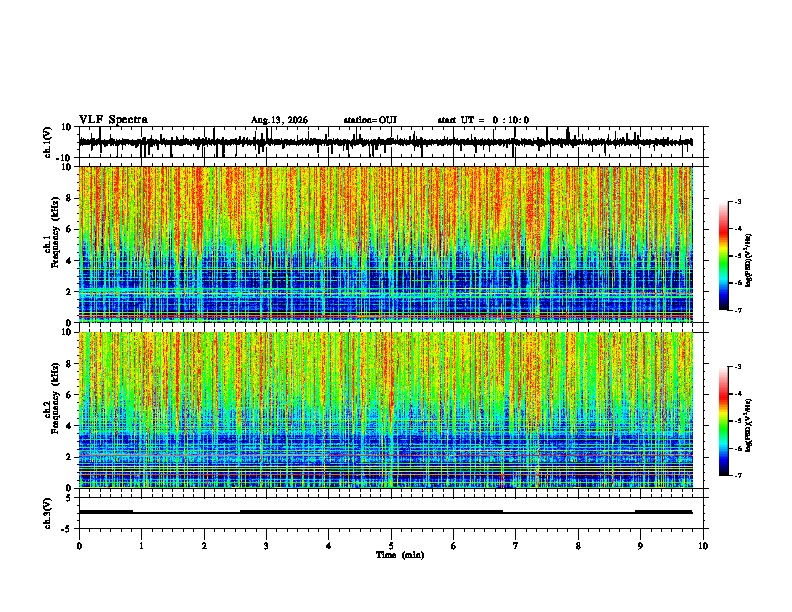This screenshot has height=612, width=792.
Task: Click the "4" kHz tick of ch.2 spectrogram
Action: click(x=69, y=426)
